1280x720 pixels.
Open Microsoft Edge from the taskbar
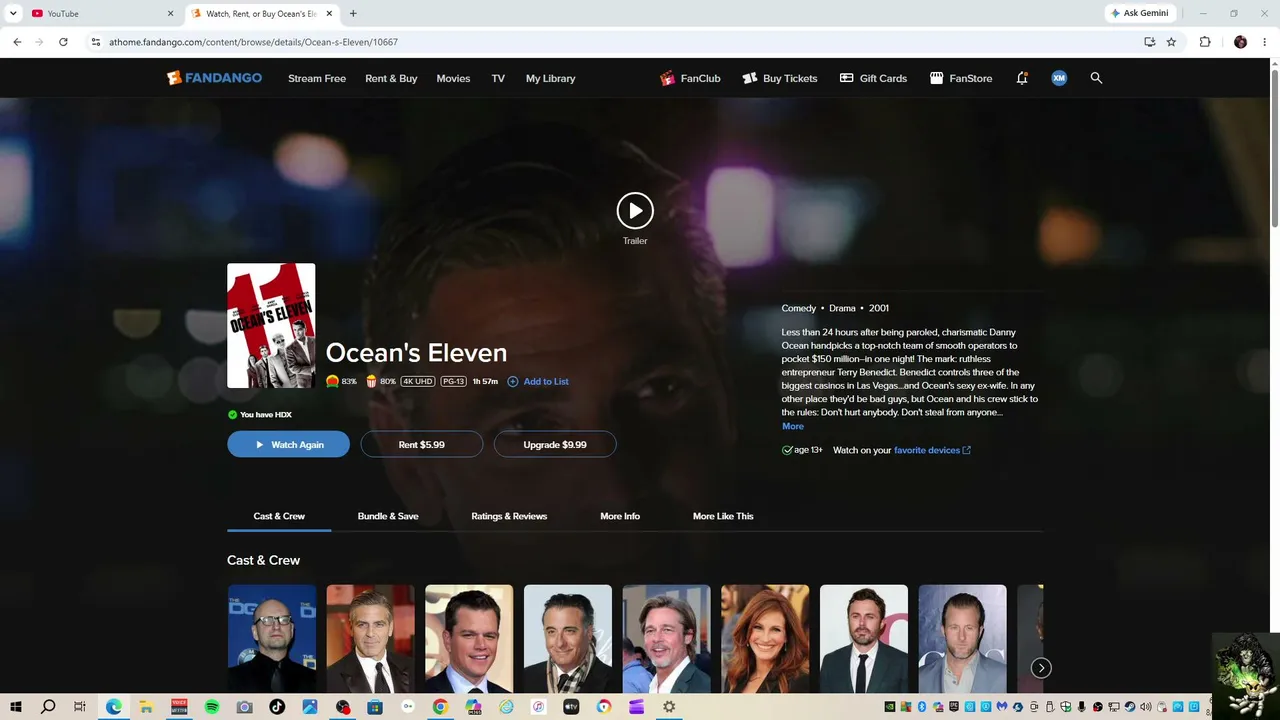(114, 707)
